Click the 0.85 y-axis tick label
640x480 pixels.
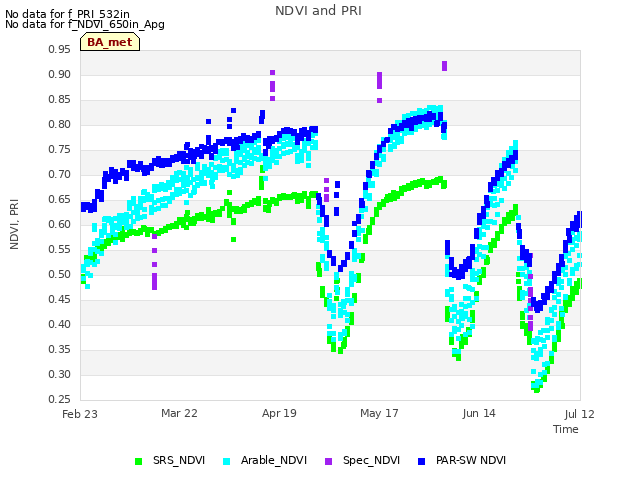[60, 99]
